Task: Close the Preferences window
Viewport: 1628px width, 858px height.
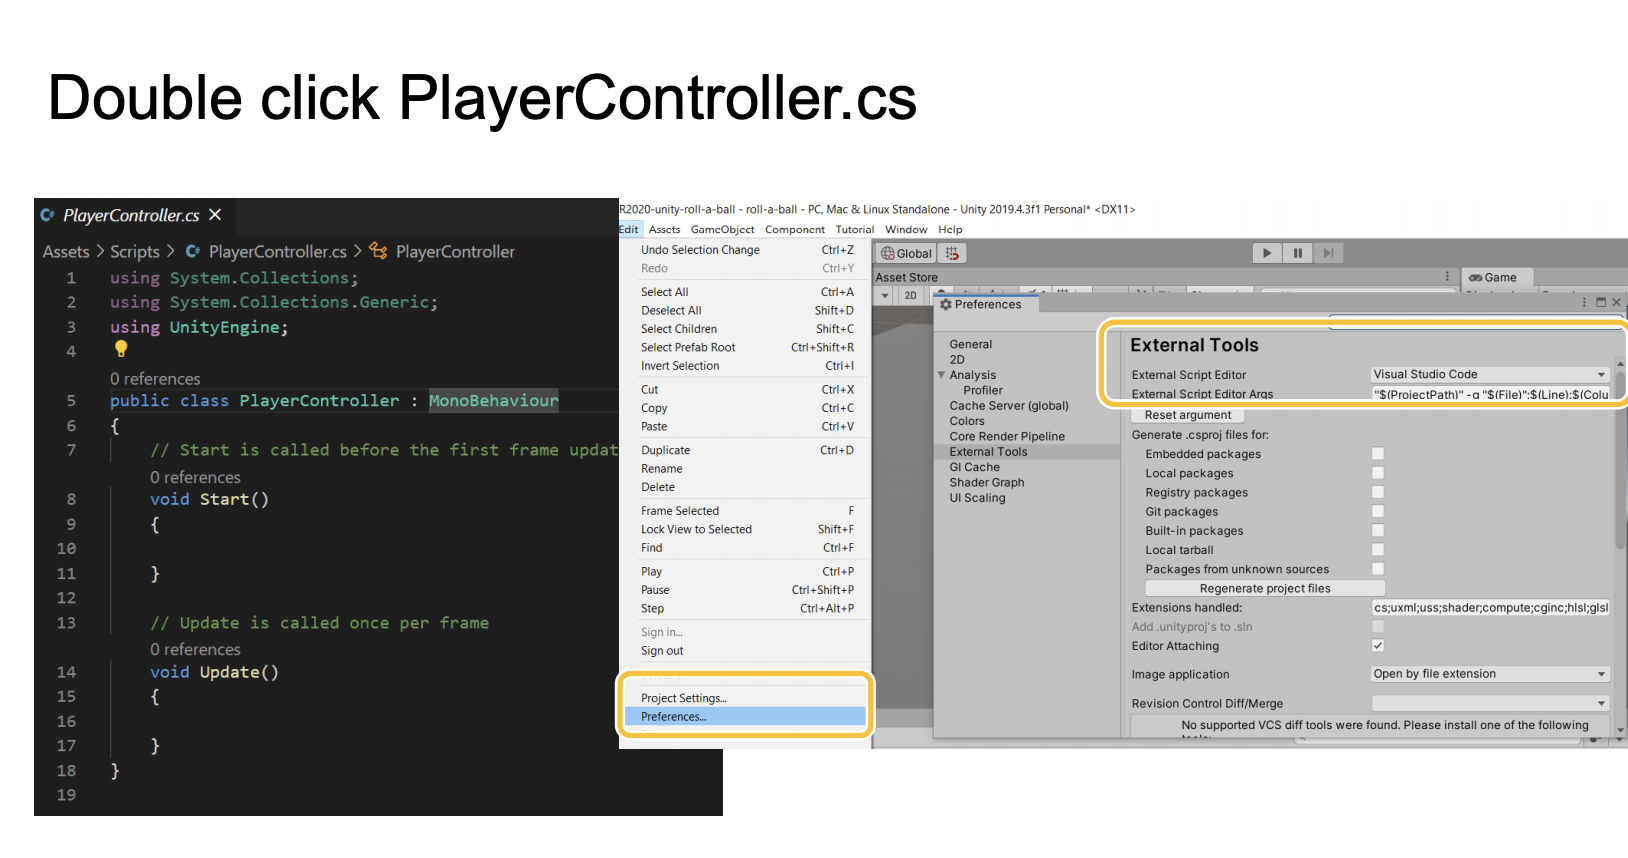Action: point(1616,302)
